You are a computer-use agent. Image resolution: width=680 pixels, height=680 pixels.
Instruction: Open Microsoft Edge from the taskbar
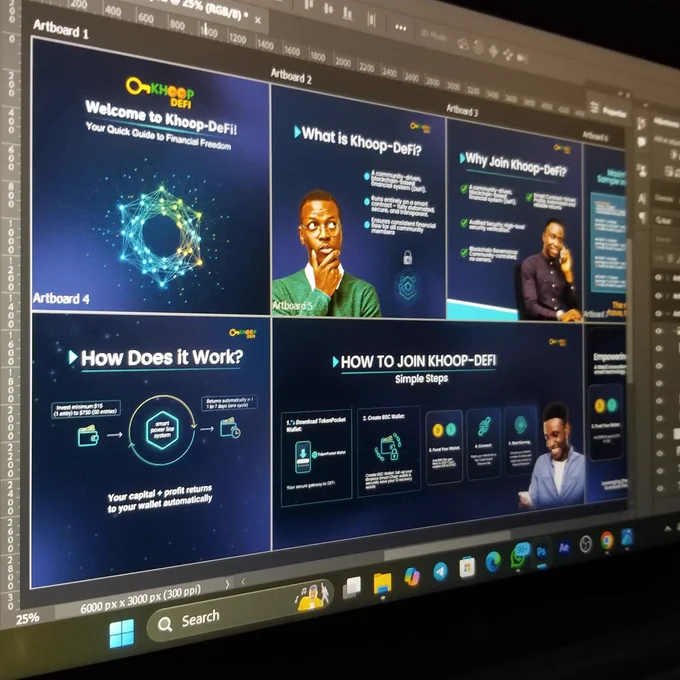[x=493, y=562]
